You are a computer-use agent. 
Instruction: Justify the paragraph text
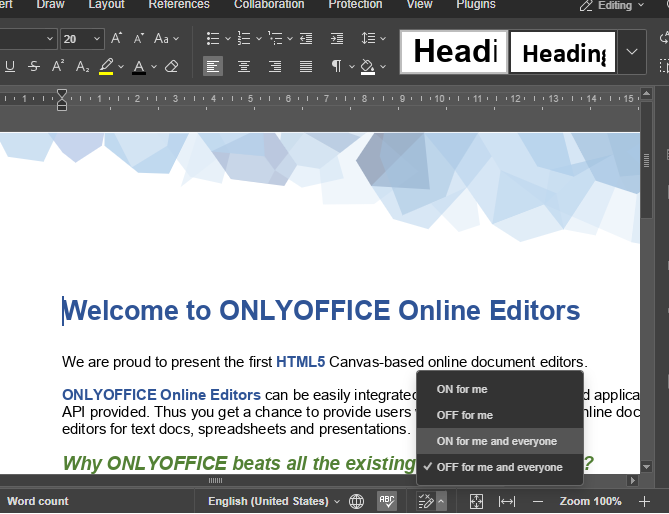(306, 67)
